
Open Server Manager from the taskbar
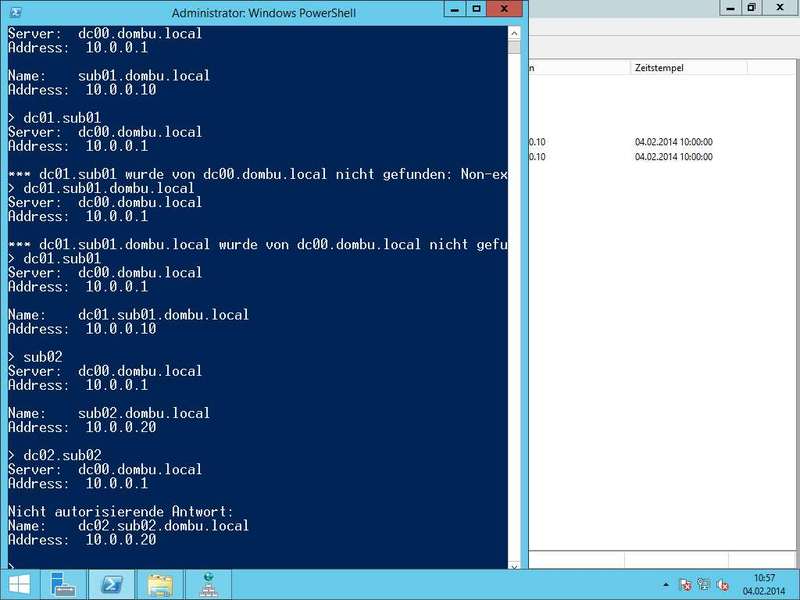click(x=64, y=585)
